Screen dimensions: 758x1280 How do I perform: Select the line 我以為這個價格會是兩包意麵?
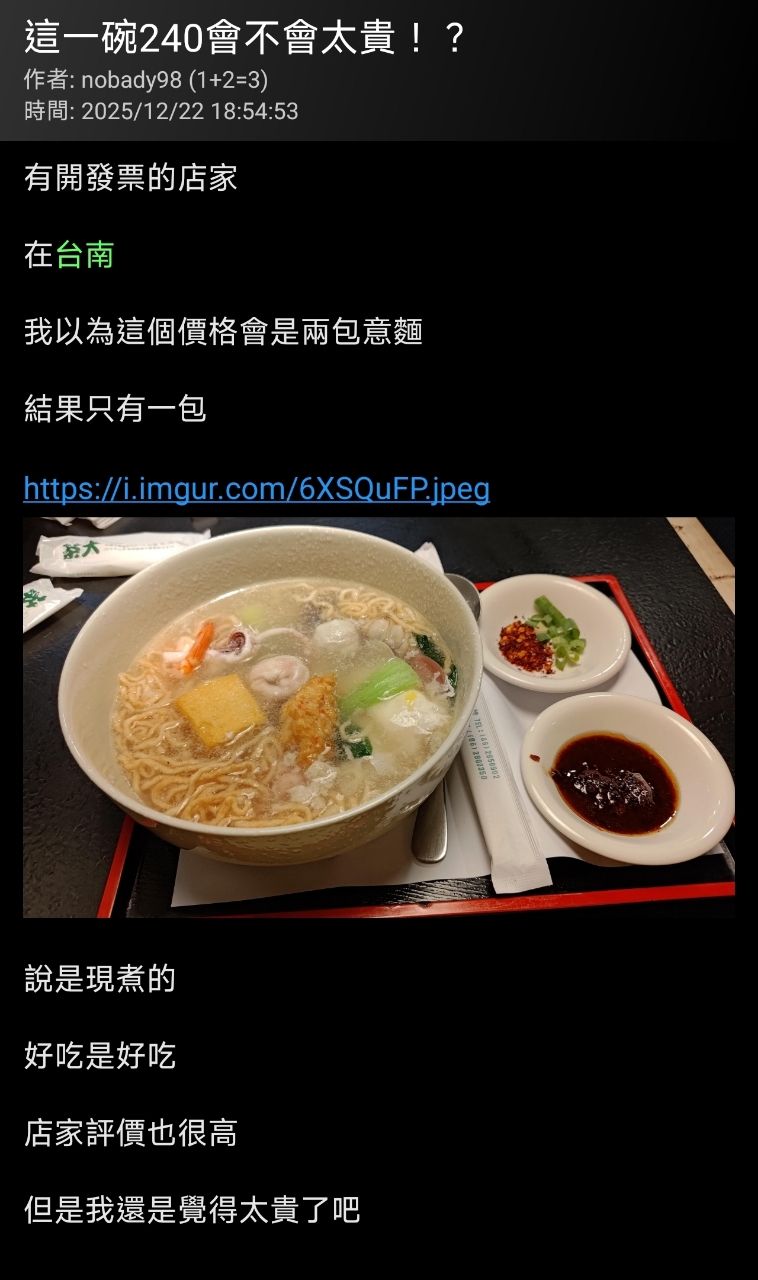pos(223,332)
